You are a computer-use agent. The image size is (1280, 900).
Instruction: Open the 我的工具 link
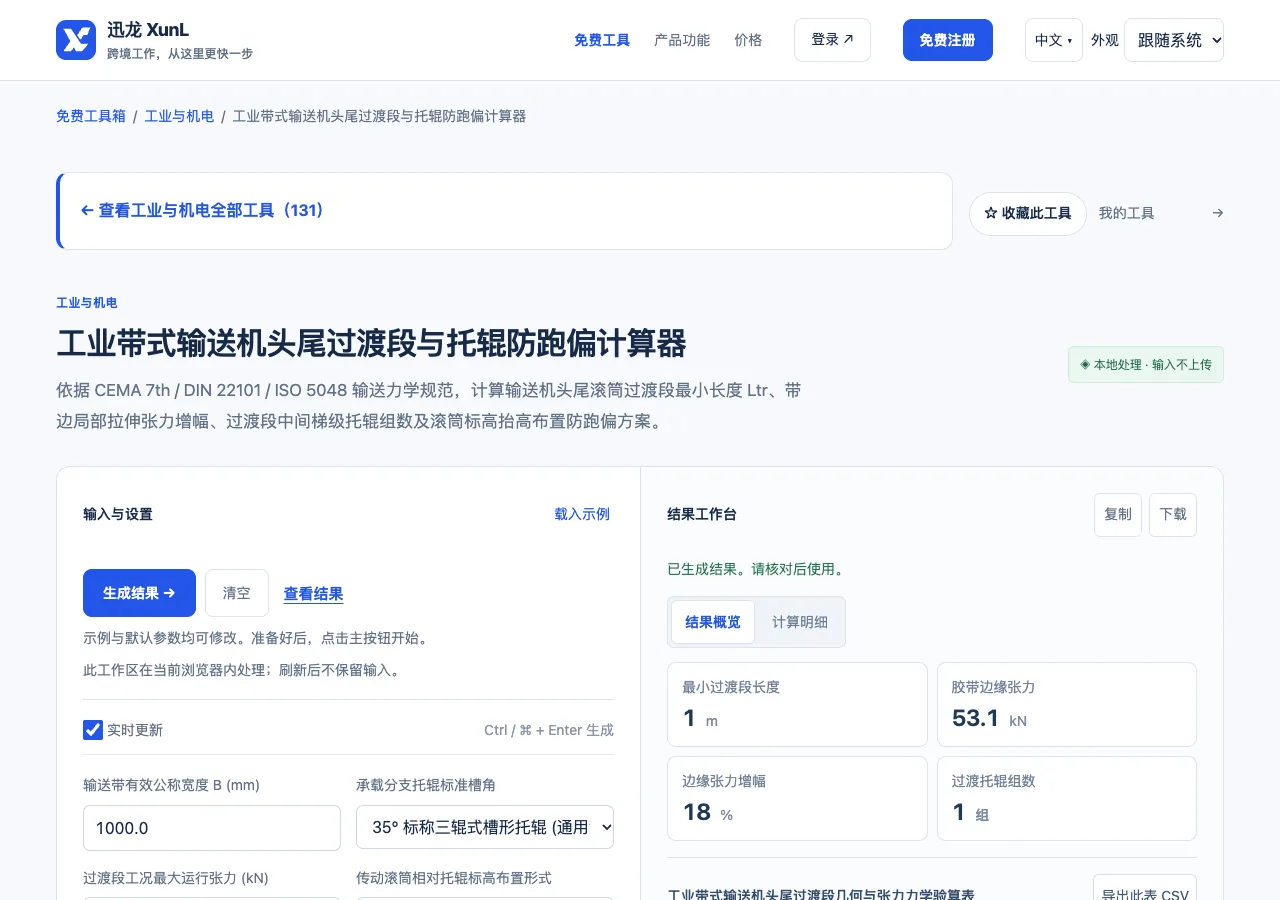1127,213
